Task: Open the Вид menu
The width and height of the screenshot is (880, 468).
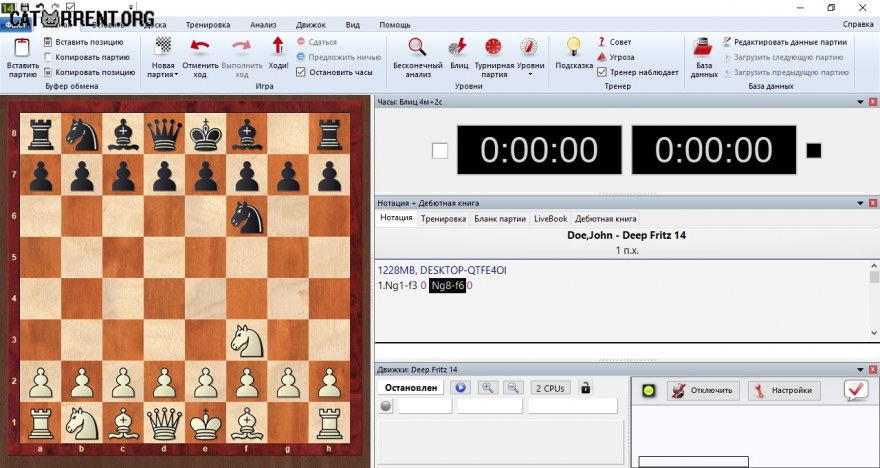Action: click(352, 25)
